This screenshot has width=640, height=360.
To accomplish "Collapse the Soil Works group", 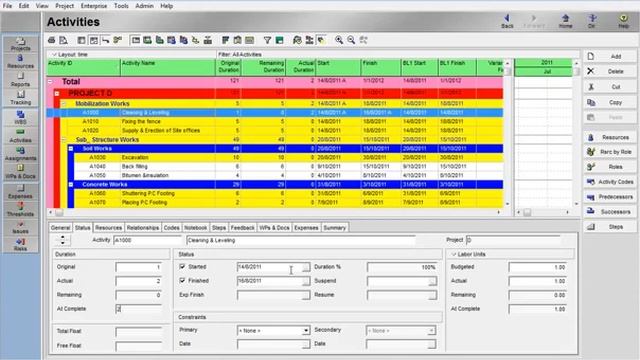I will click(71, 149).
